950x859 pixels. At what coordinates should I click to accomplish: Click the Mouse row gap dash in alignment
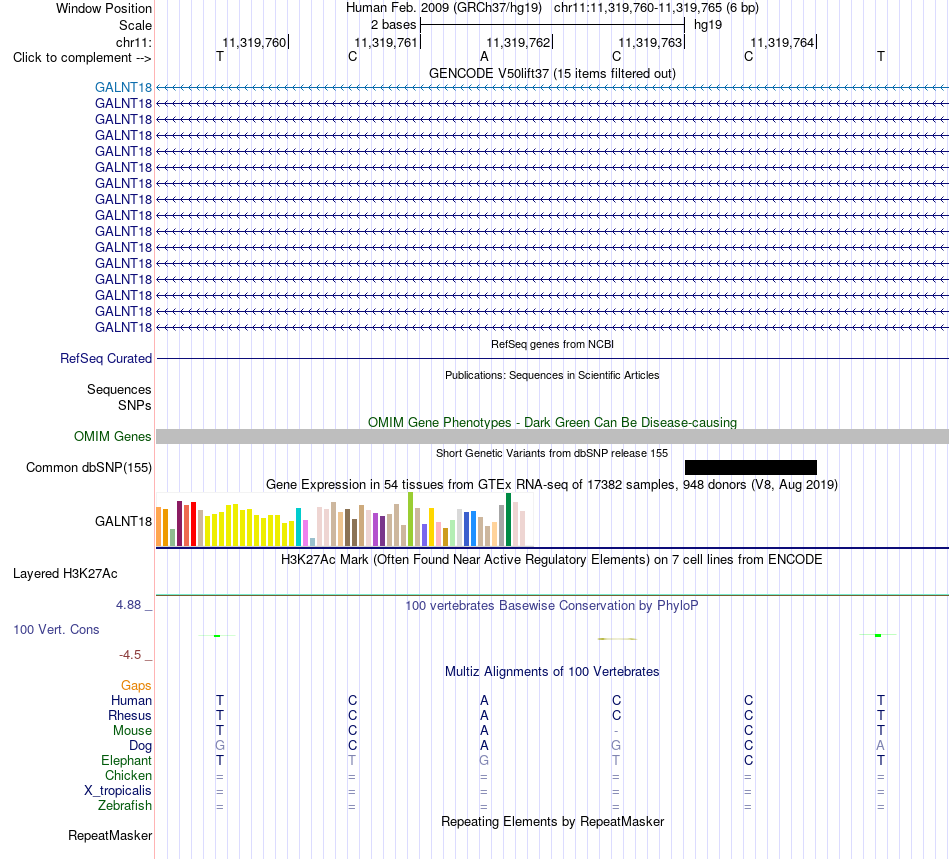(616, 731)
